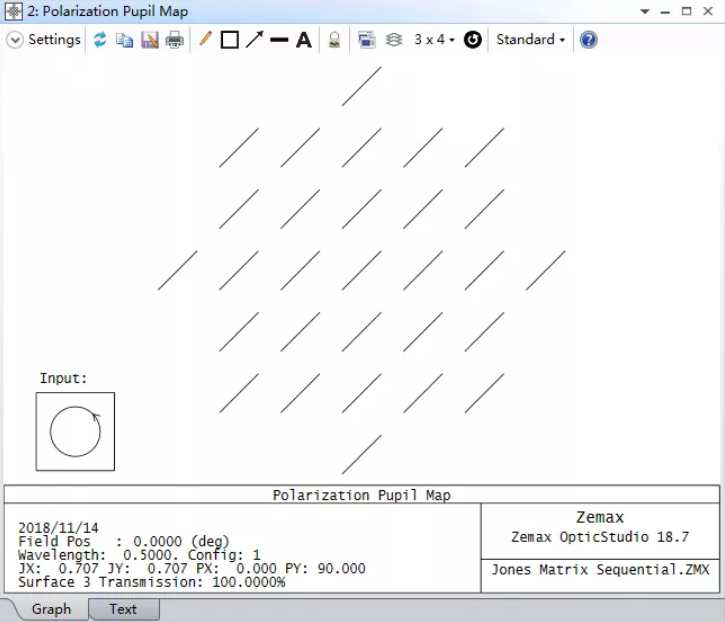
Task: Open the Standard dropdown menu
Action: (530, 40)
